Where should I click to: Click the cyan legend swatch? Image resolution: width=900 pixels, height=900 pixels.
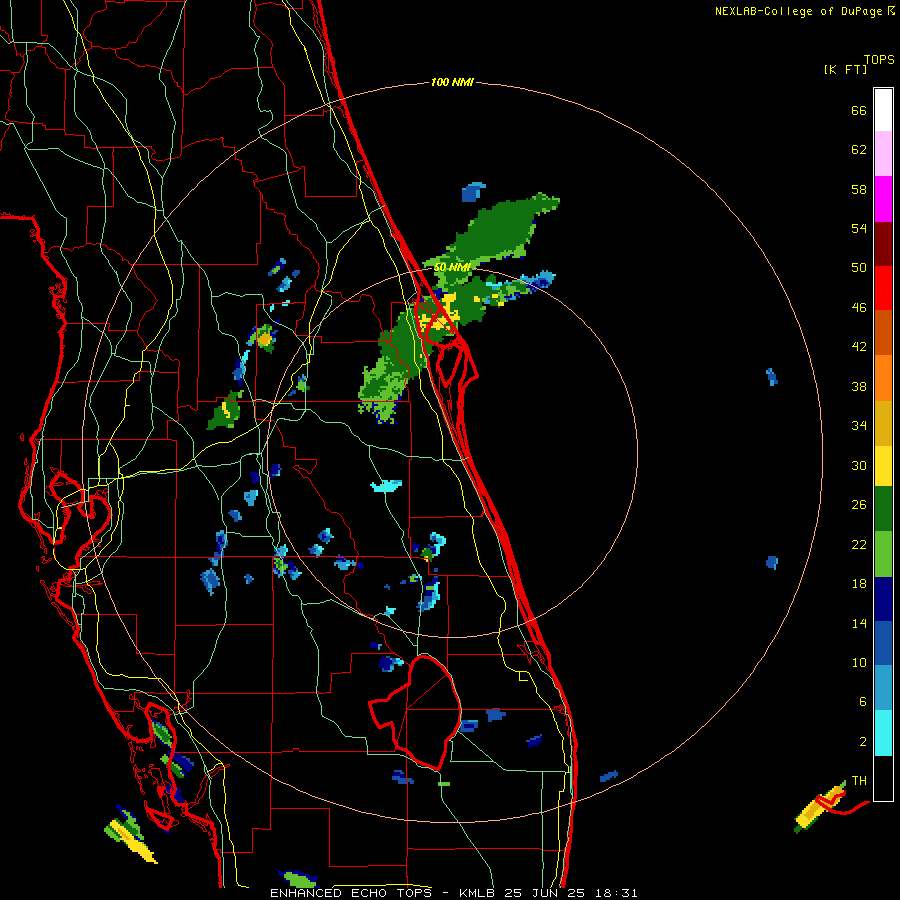(x=883, y=733)
